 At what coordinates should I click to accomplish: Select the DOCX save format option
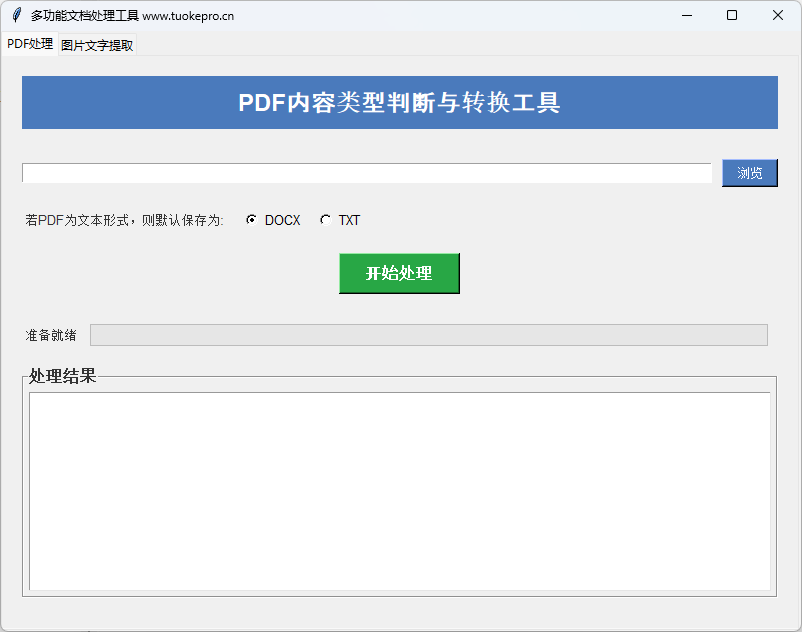coord(273,220)
